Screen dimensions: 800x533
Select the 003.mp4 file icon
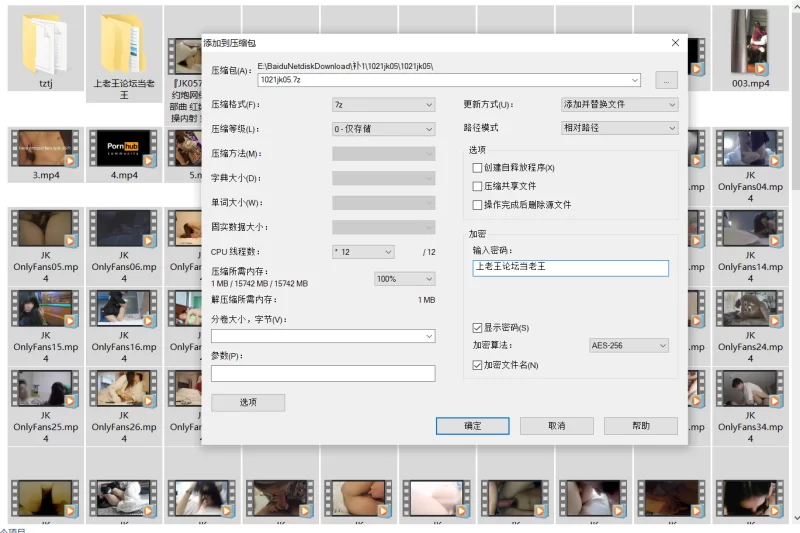(750, 42)
